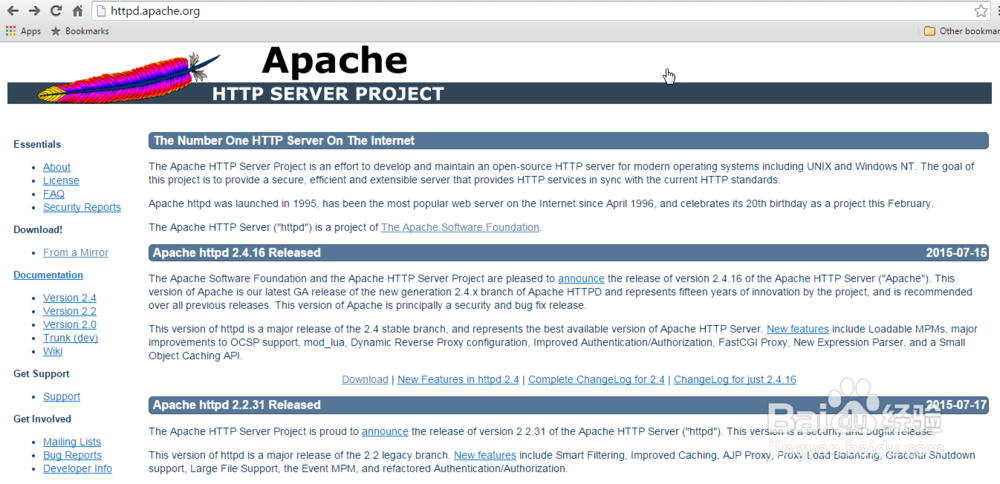The width and height of the screenshot is (1000, 484).
Task: Click announce link in 2.4.16 section
Action: pyautogui.click(x=581, y=279)
